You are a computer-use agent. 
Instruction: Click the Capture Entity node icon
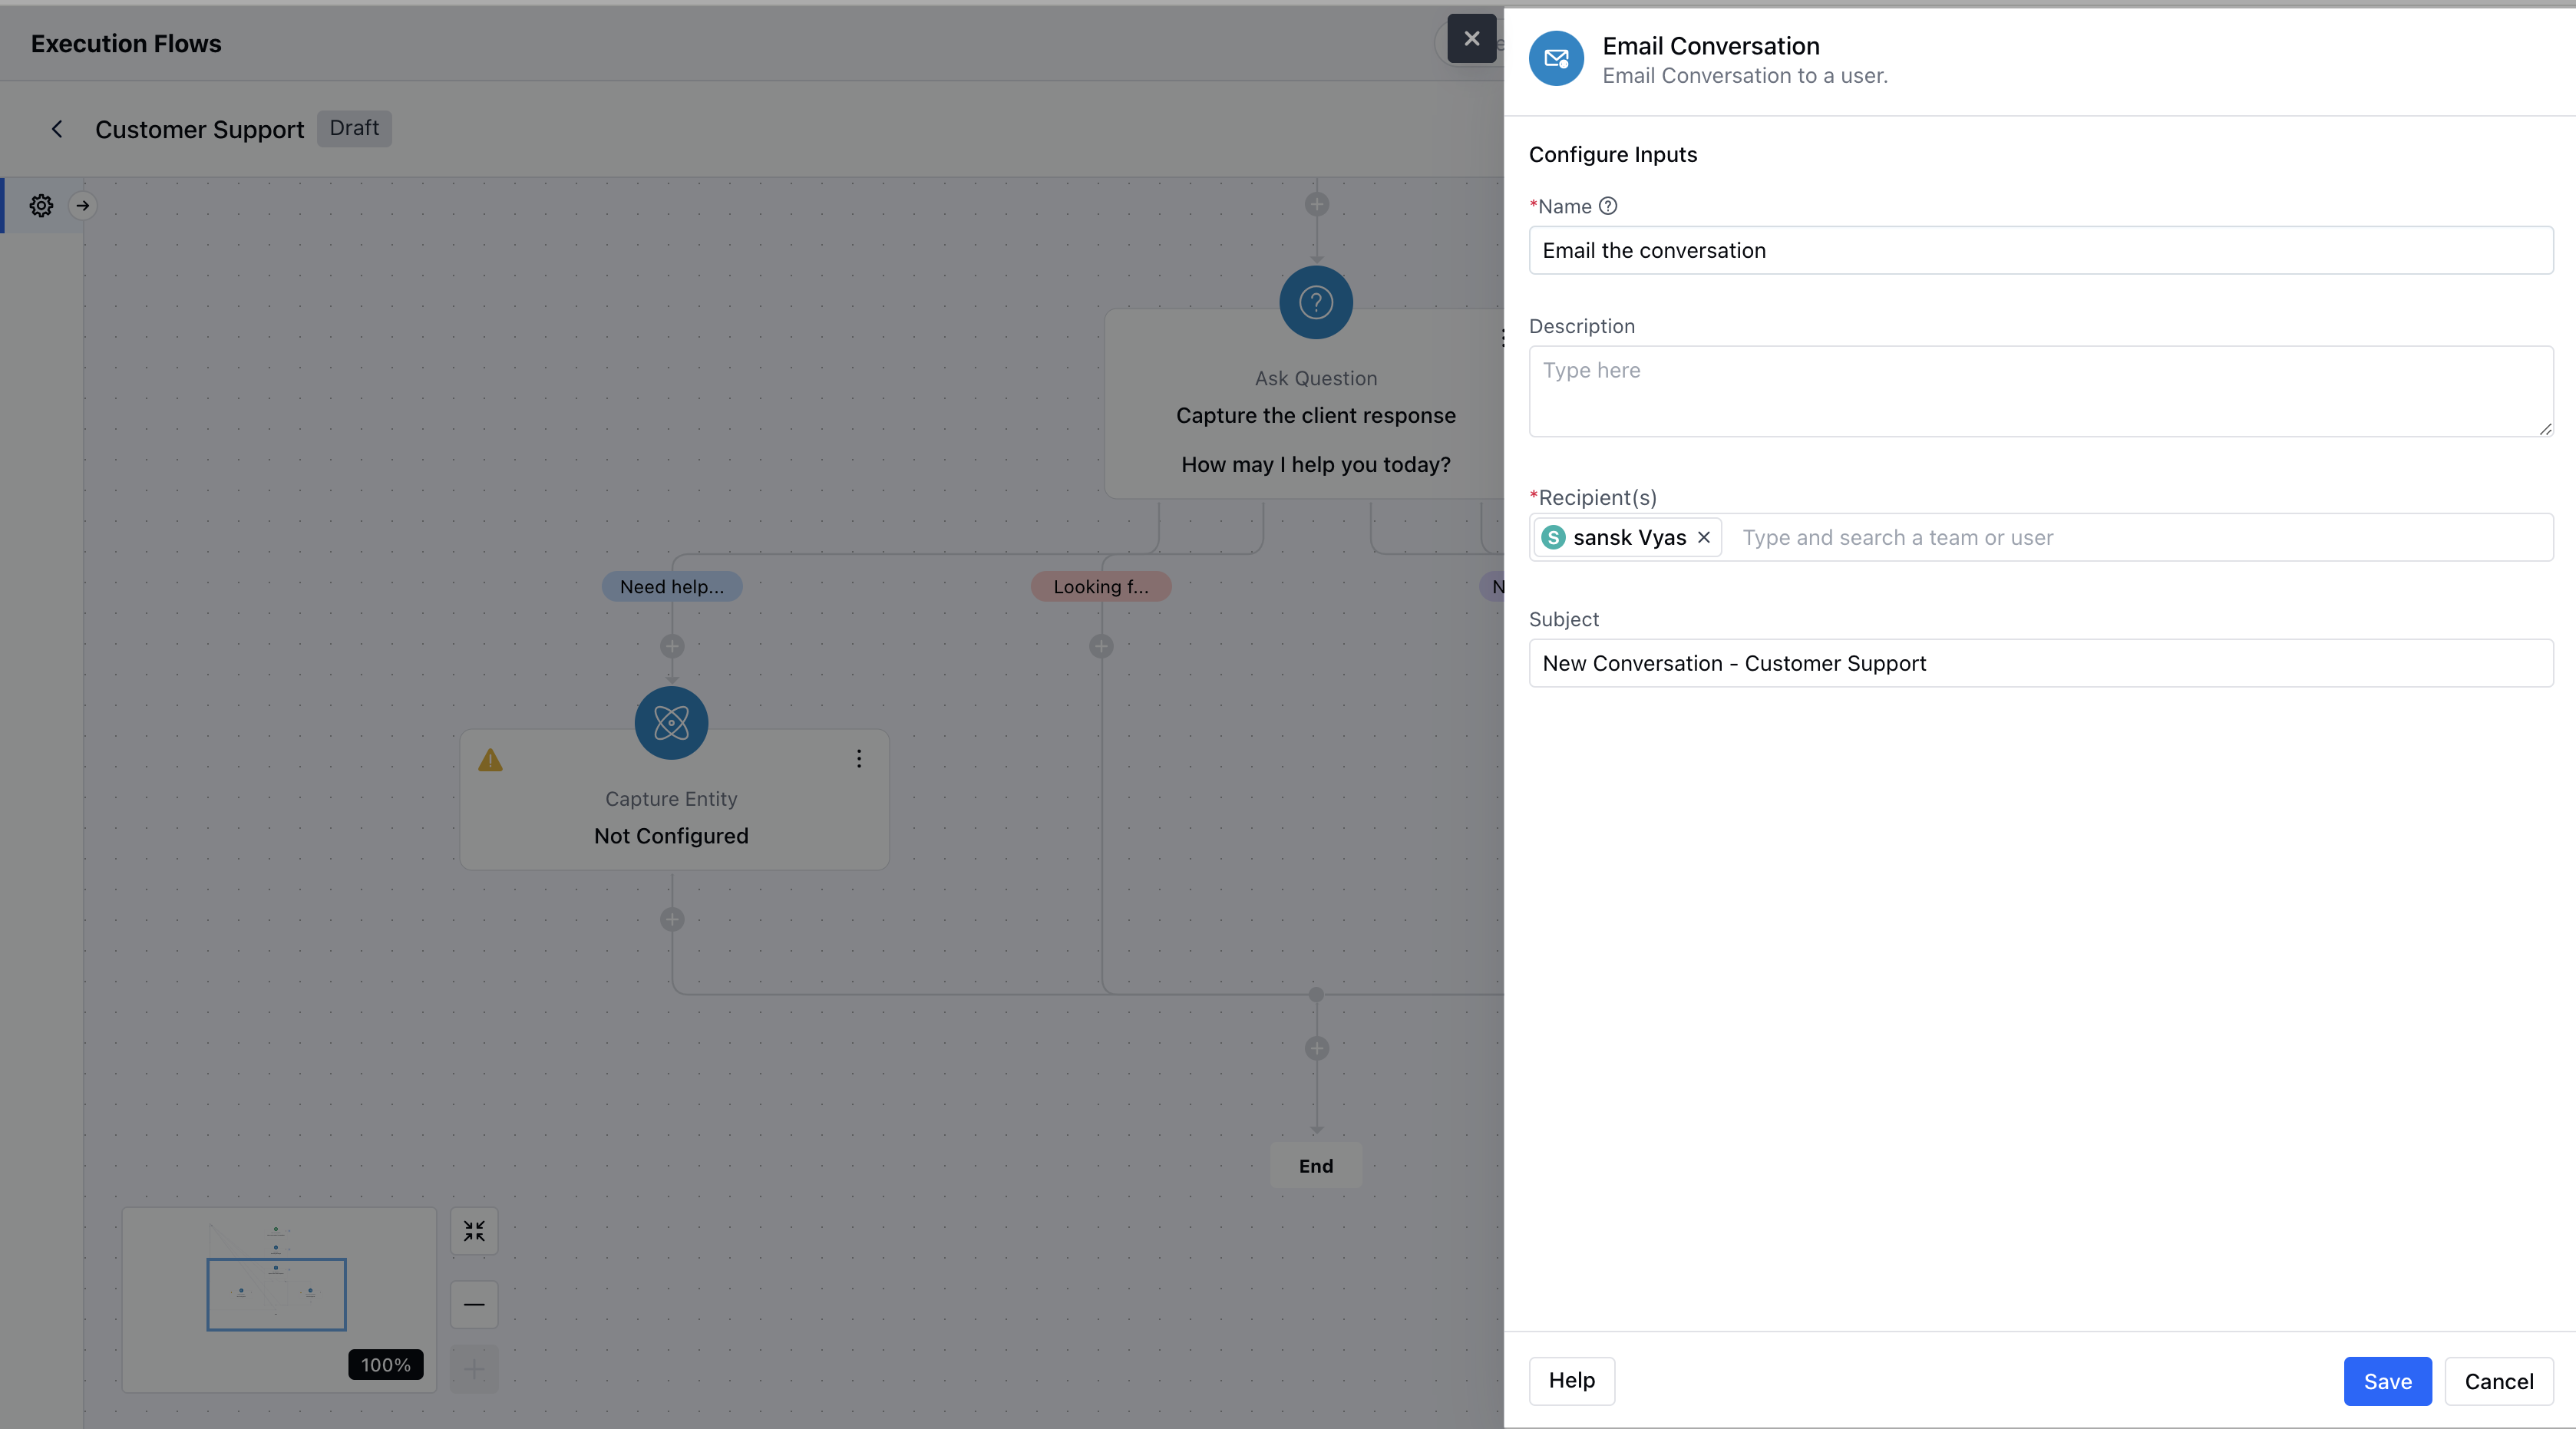coord(671,722)
